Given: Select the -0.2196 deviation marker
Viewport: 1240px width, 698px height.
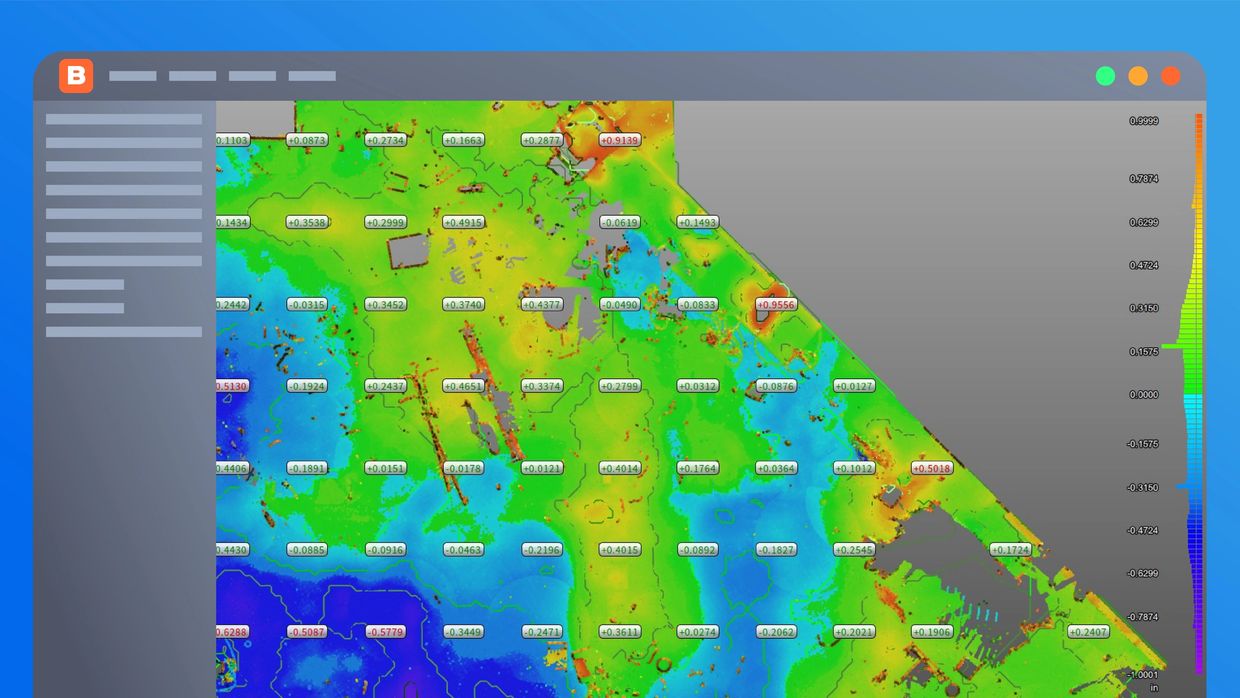Looking at the screenshot, I should coord(542,550).
